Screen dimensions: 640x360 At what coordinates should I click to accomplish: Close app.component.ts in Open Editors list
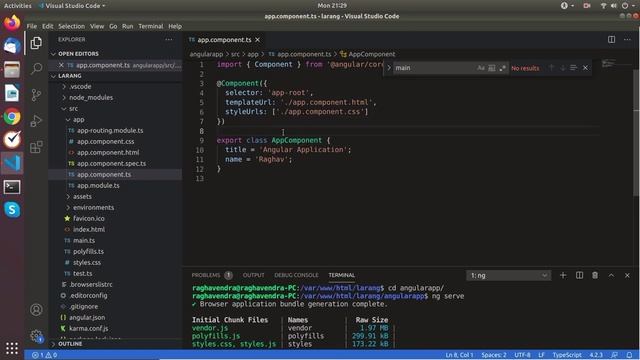tap(61, 65)
